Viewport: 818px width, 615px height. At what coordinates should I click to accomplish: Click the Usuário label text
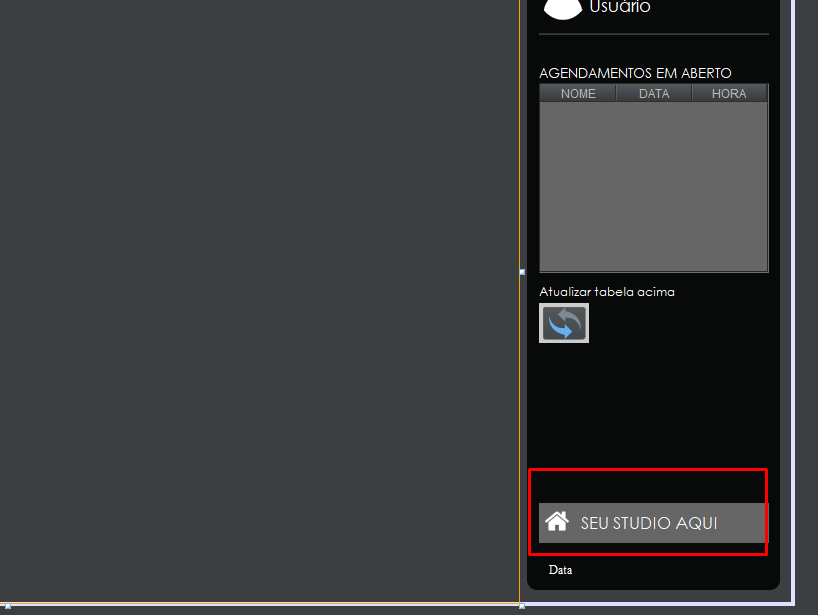(620, 7)
